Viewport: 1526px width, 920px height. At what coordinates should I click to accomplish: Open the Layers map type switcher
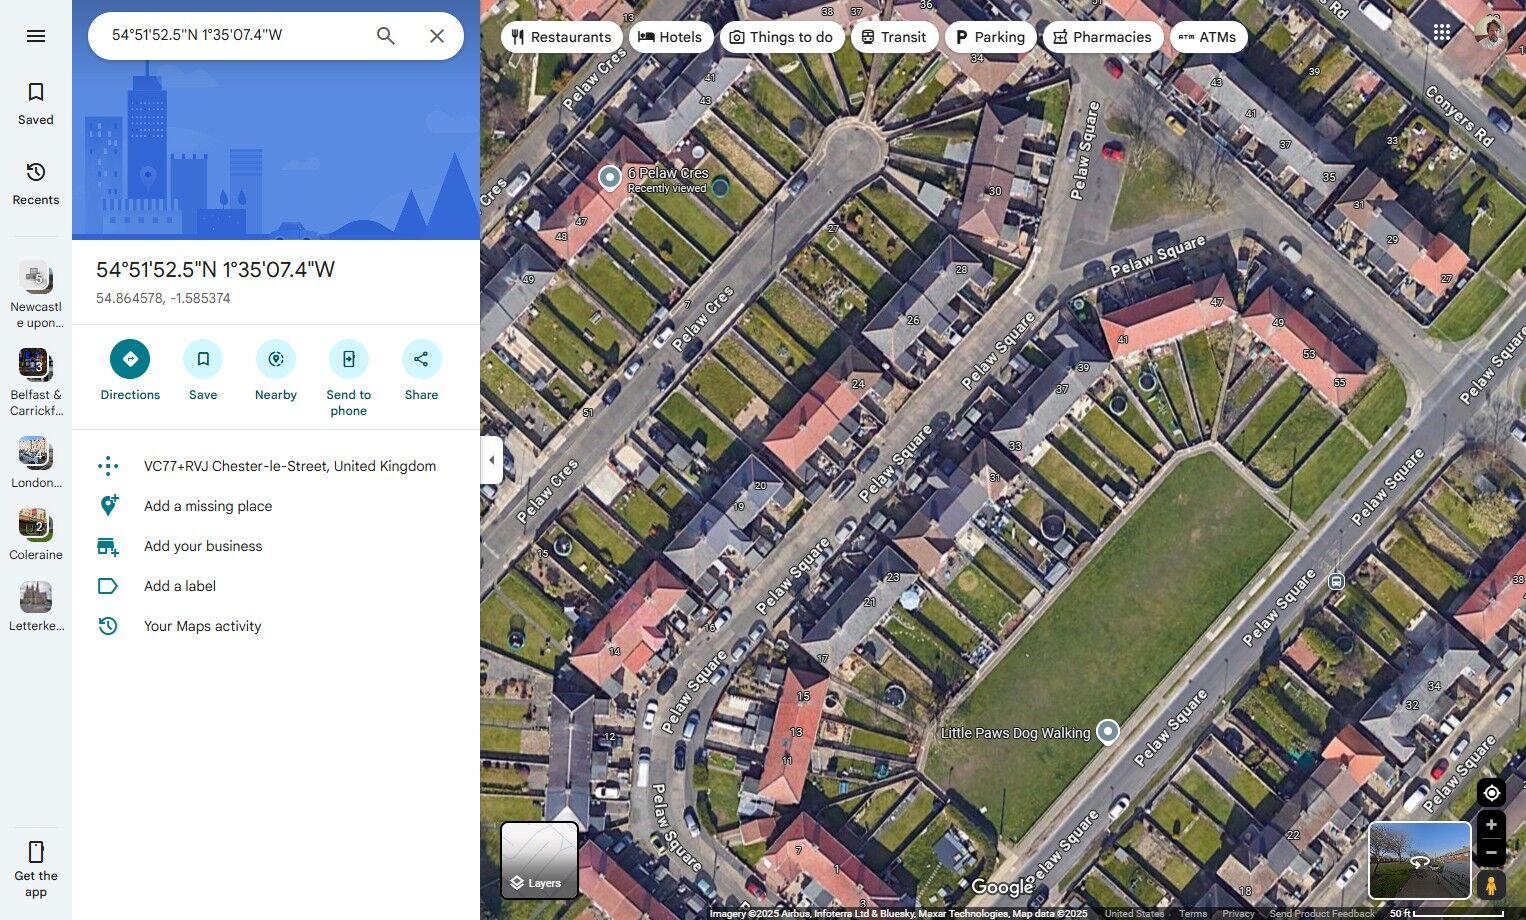[539, 860]
